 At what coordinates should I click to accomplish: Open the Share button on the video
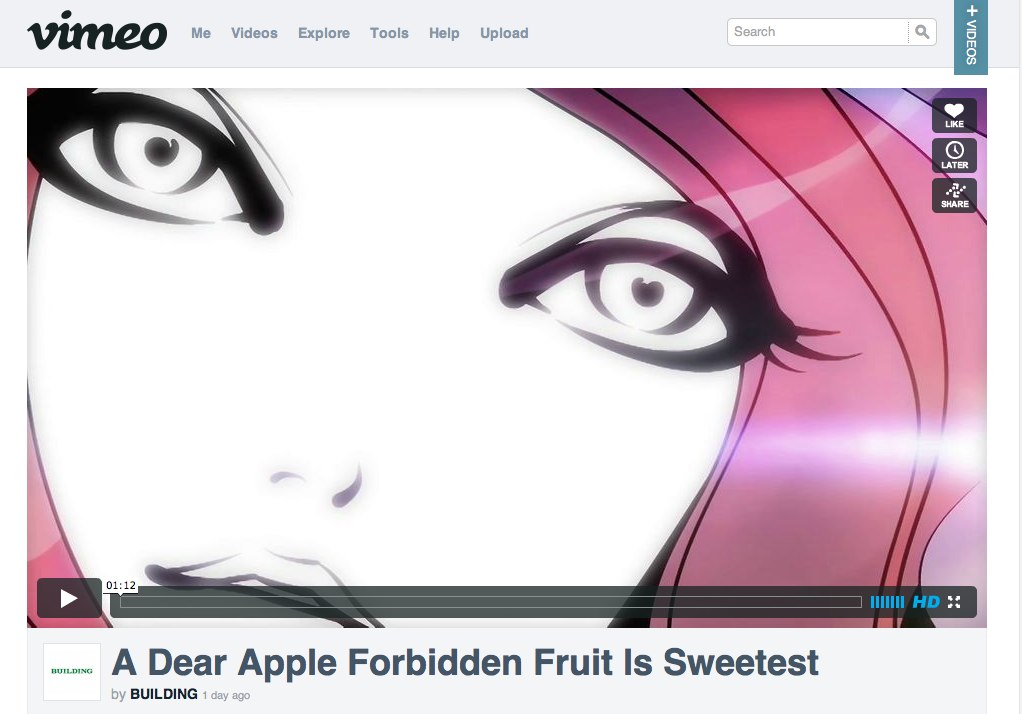coord(954,195)
